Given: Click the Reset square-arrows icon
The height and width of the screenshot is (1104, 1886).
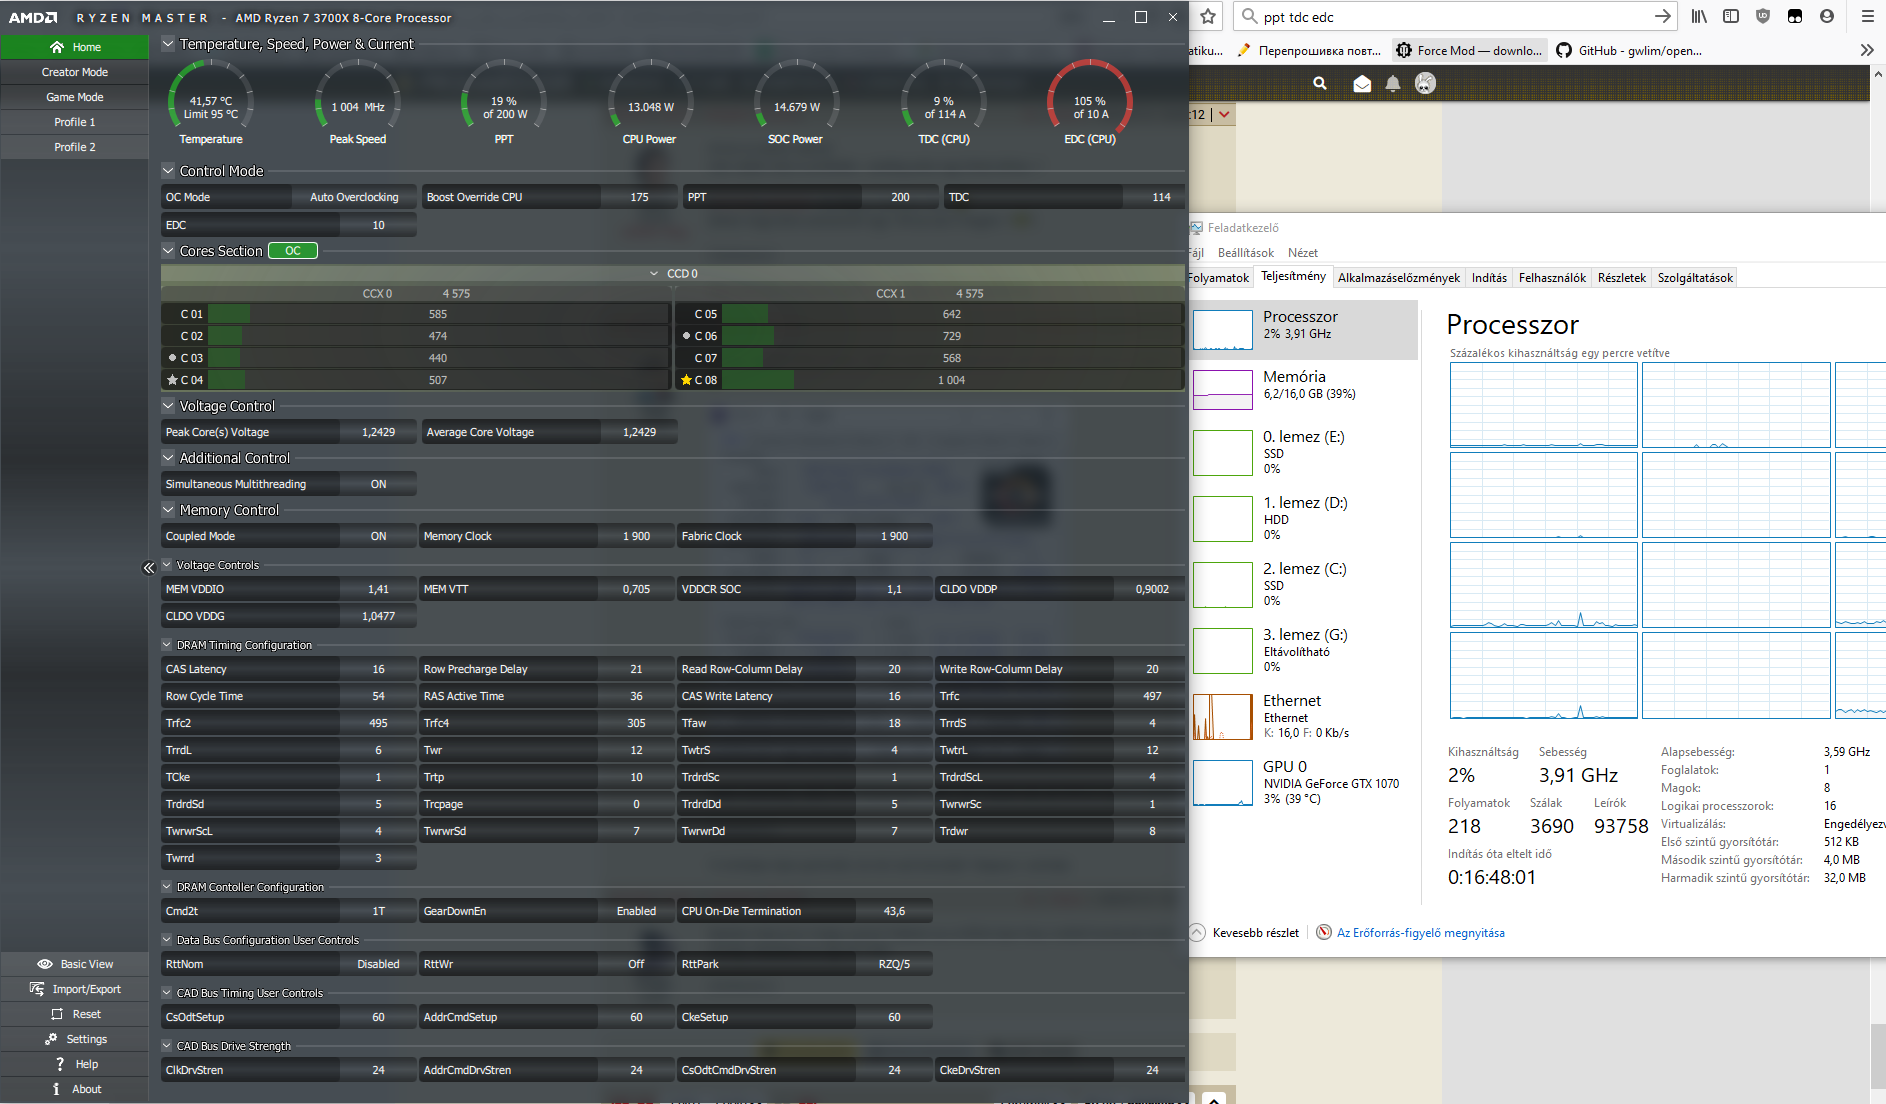Looking at the screenshot, I should pyautogui.click(x=57, y=1014).
